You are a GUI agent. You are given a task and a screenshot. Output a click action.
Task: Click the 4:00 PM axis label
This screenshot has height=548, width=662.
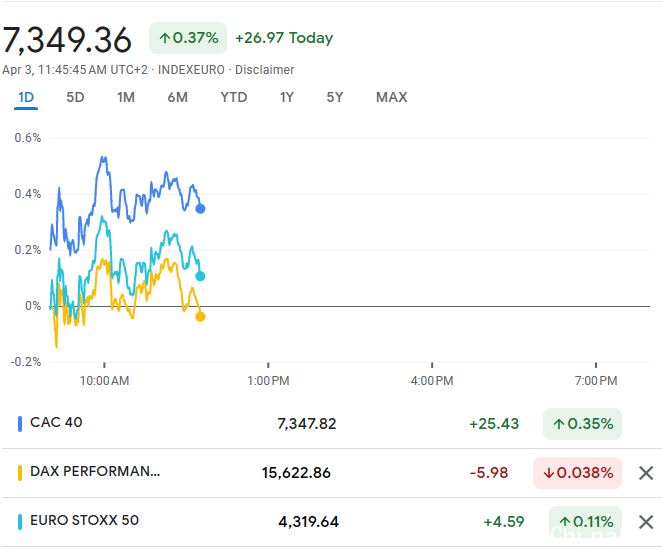coord(432,381)
